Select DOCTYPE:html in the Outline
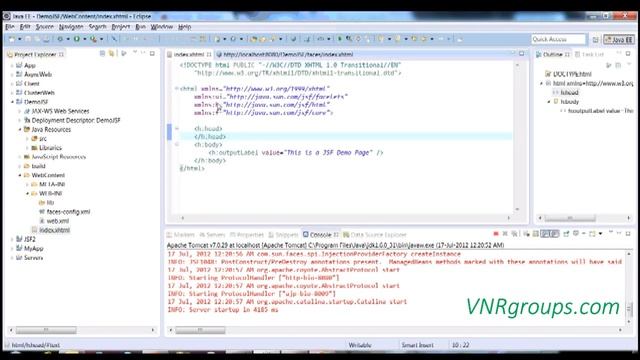 pyautogui.click(x=569, y=74)
